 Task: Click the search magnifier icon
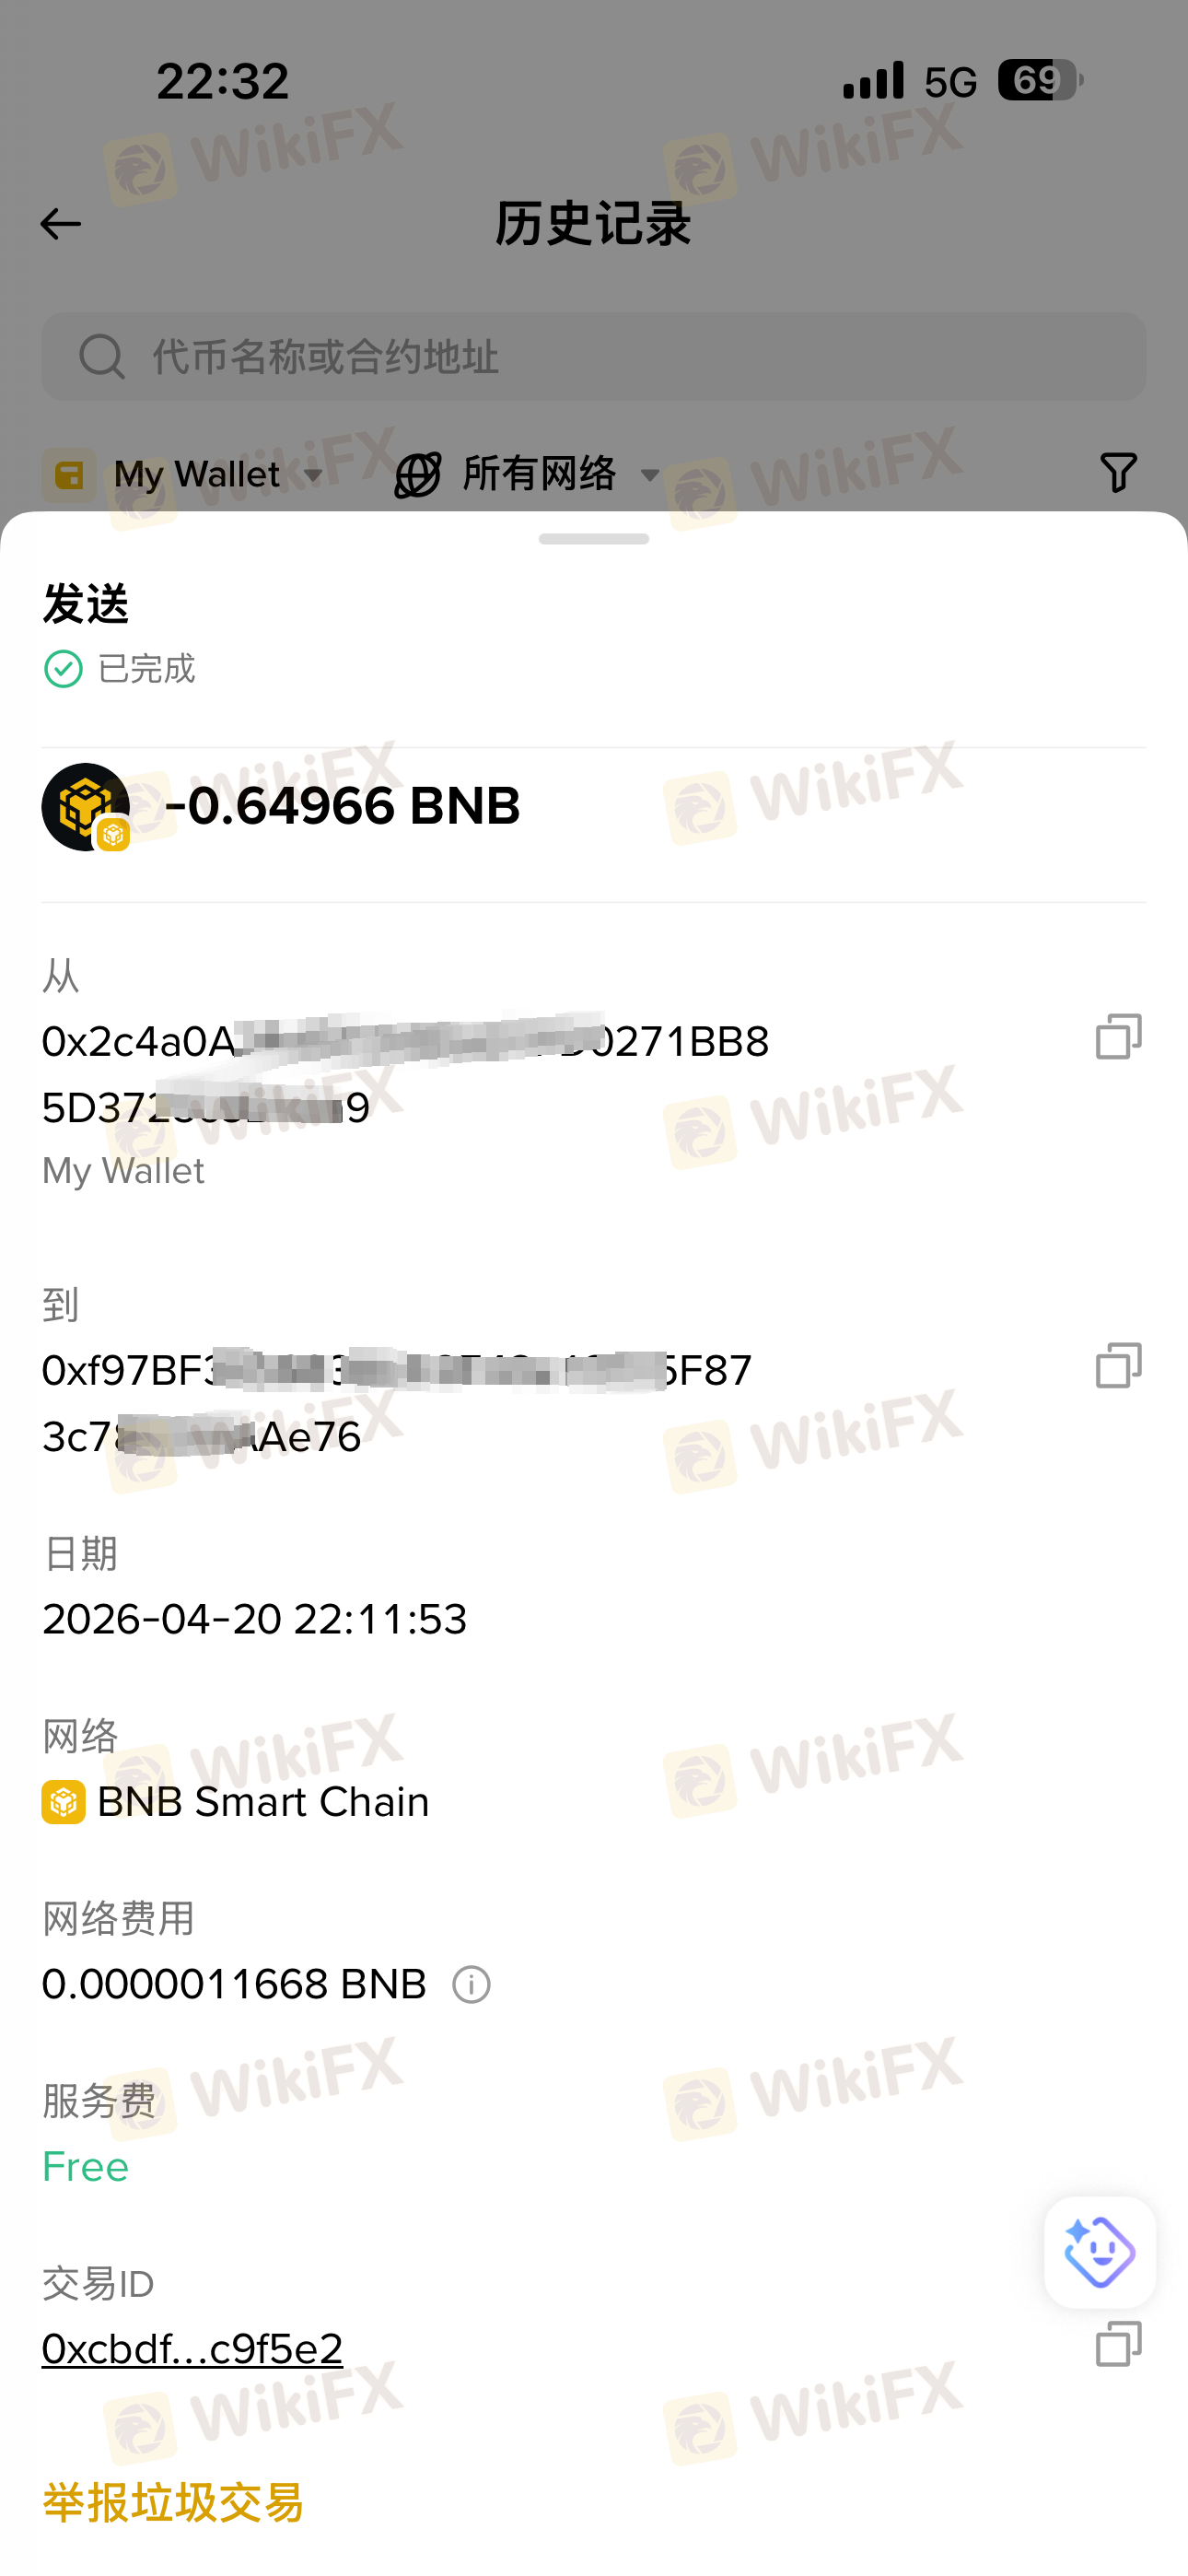click(102, 357)
